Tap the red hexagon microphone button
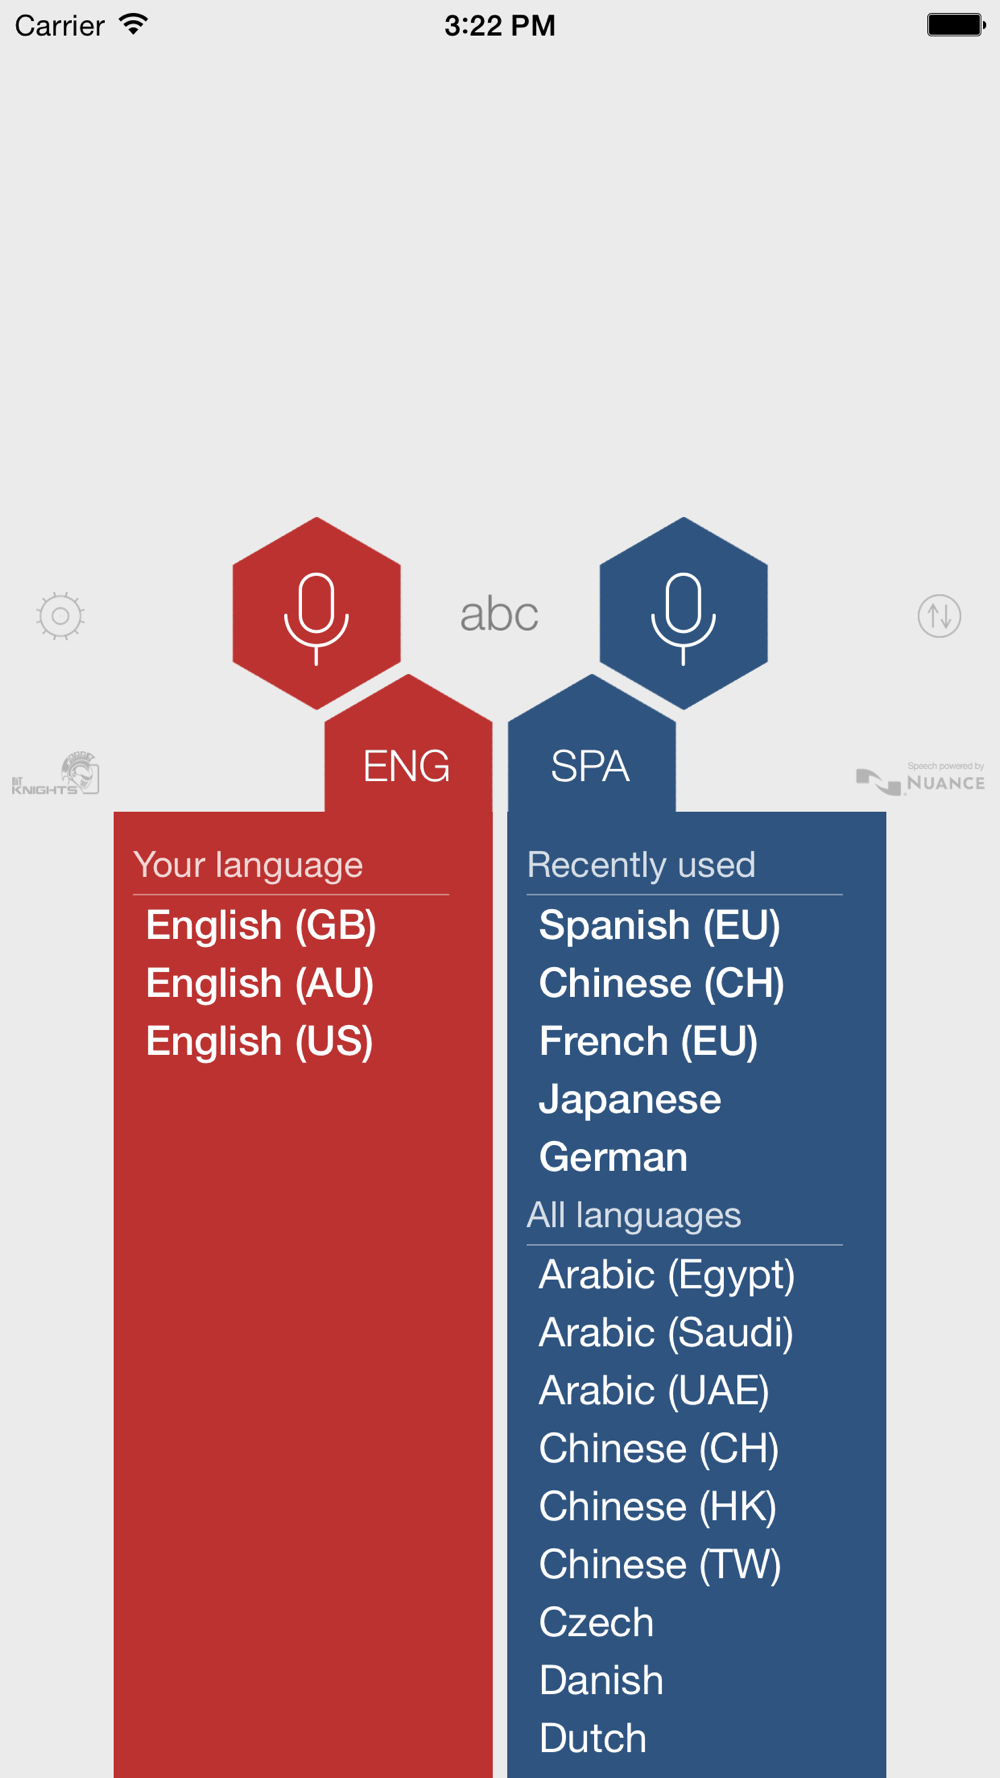 [316, 613]
